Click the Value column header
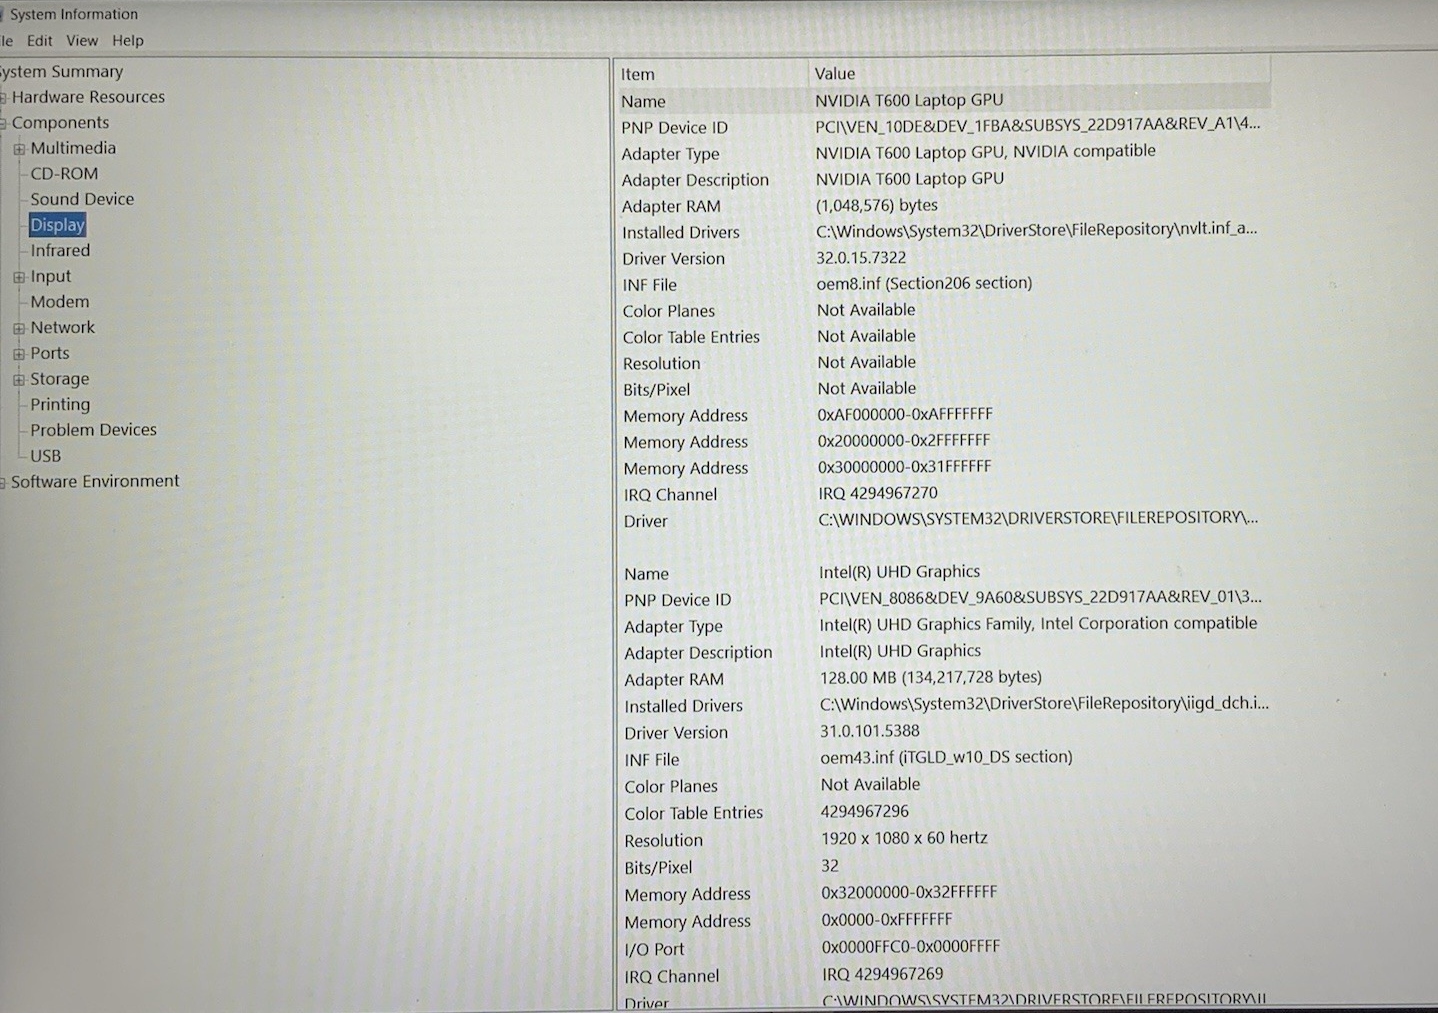The height and width of the screenshot is (1013, 1438). tap(835, 74)
